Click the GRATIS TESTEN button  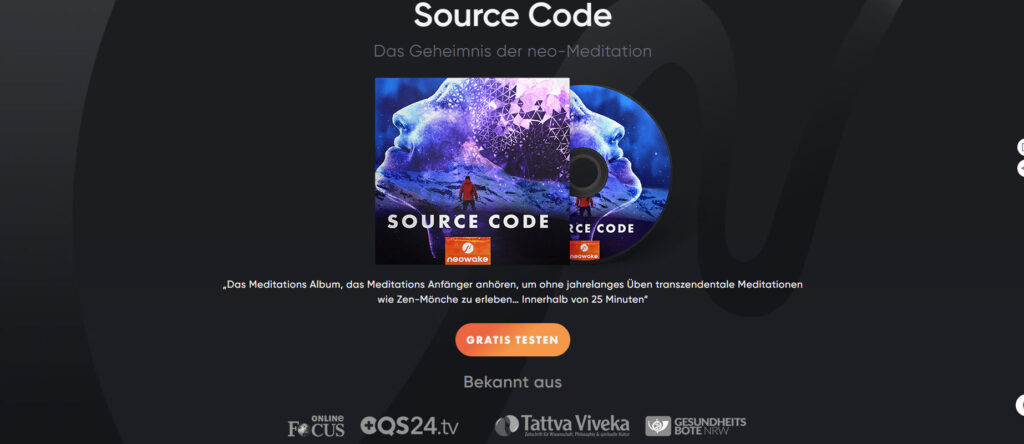513,340
